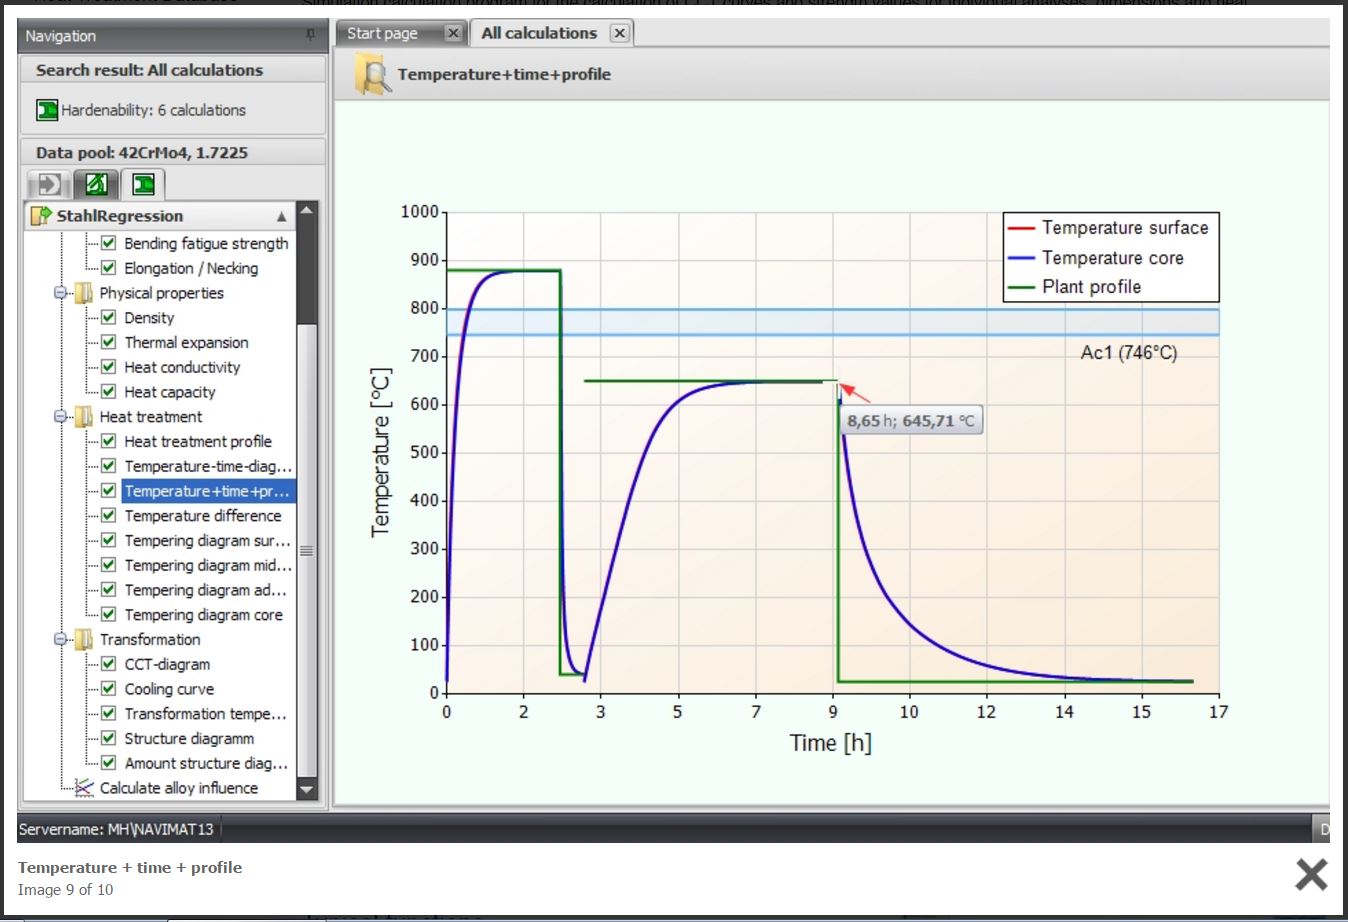Open Tempering diagram mid... item
The height and width of the screenshot is (922, 1348).
click(x=208, y=566)
